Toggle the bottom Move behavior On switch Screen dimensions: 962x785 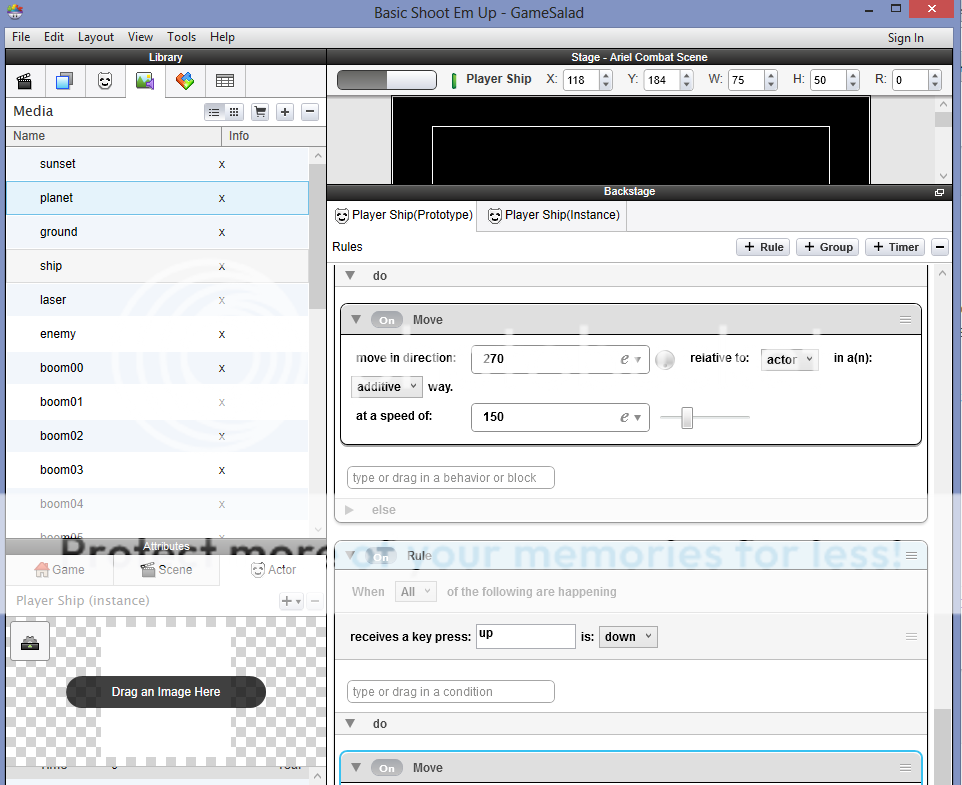pyautogui.click(x=387, y=768)
